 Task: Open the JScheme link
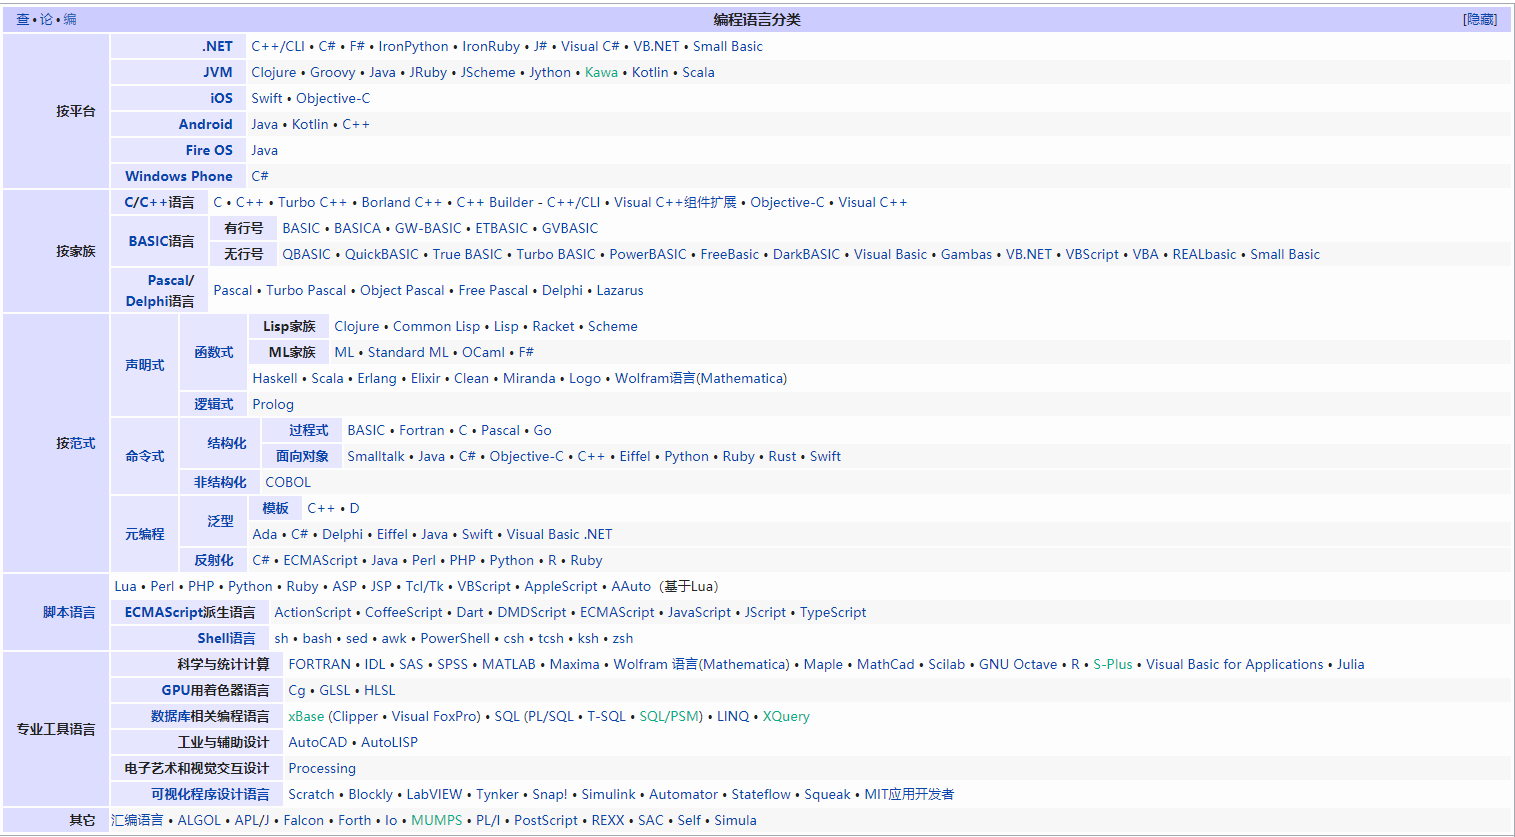[x=488, y=72]
